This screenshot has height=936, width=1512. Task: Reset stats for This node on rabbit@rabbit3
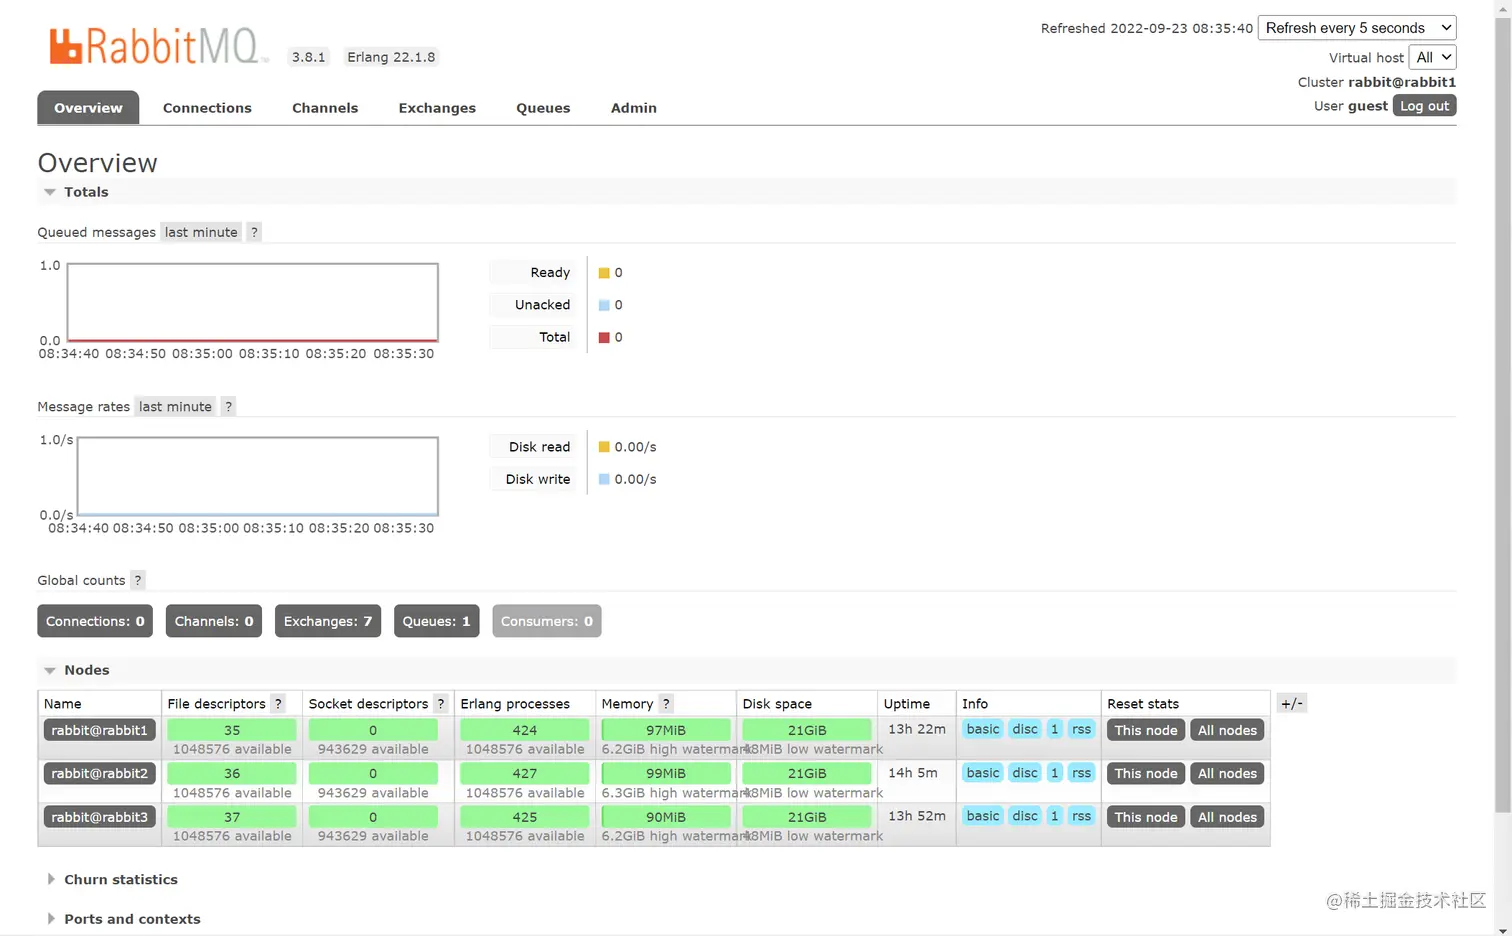click(1146, 817)
